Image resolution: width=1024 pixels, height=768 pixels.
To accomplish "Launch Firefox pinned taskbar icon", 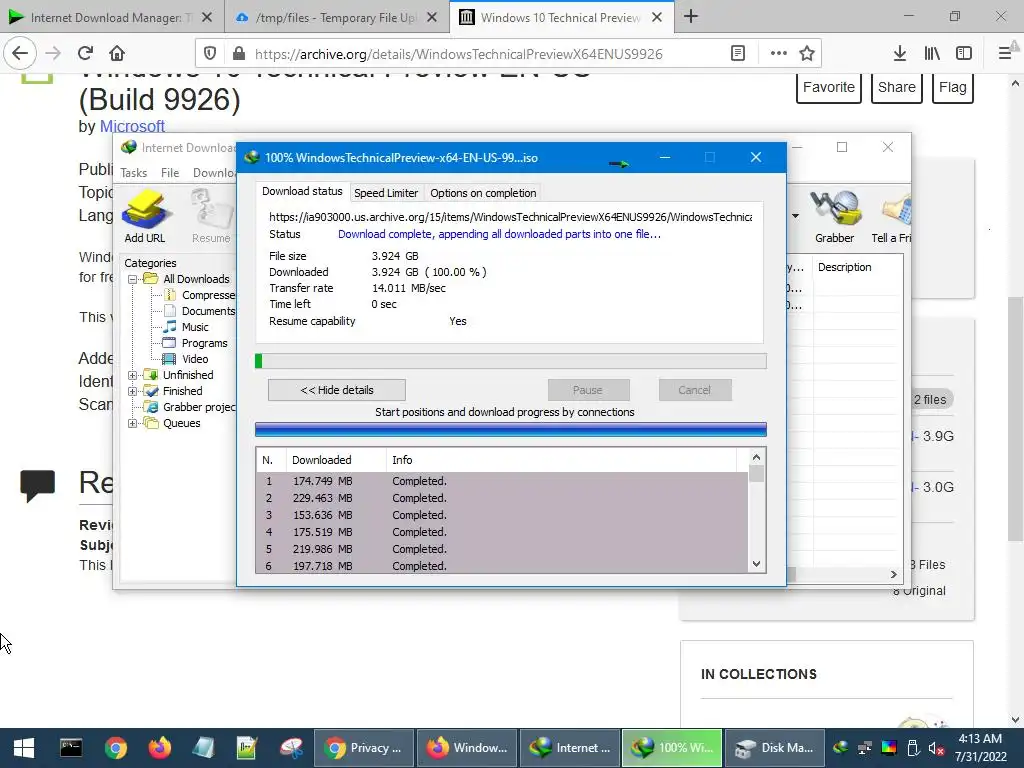I will (159, 748).
